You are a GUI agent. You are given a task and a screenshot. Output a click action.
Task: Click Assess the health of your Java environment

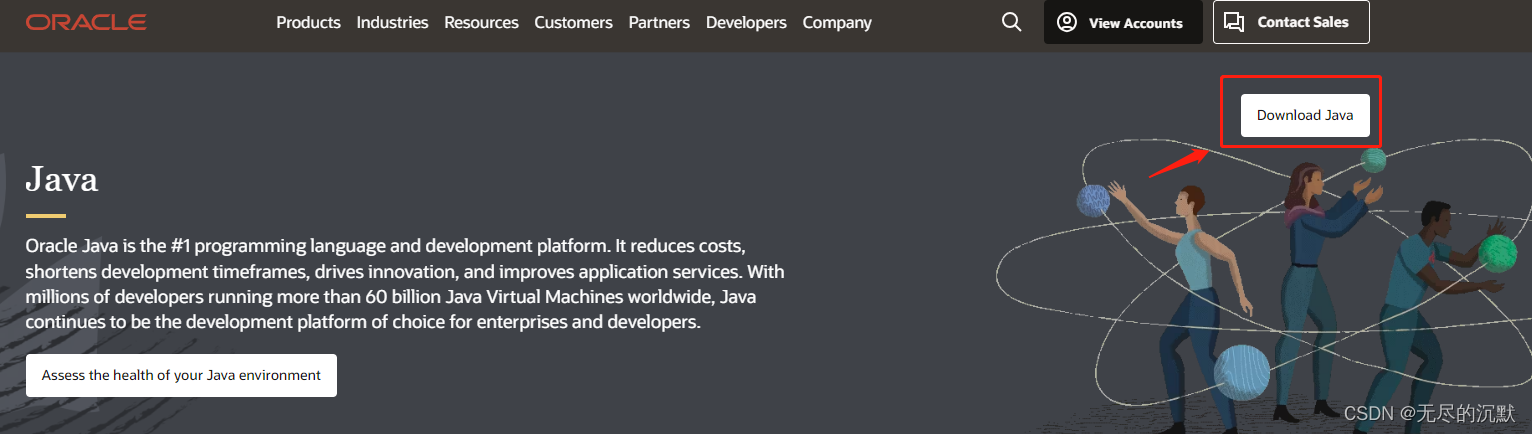point(181,375)
